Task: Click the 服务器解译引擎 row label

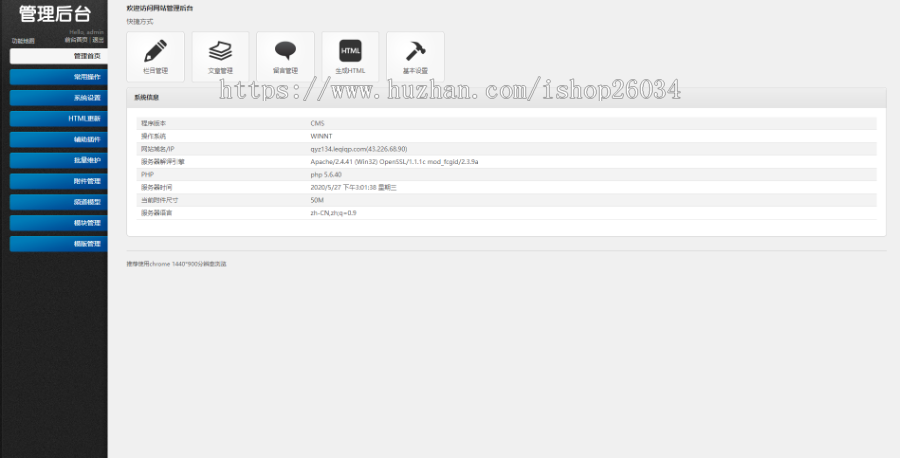Action: [x=163, y=162]
